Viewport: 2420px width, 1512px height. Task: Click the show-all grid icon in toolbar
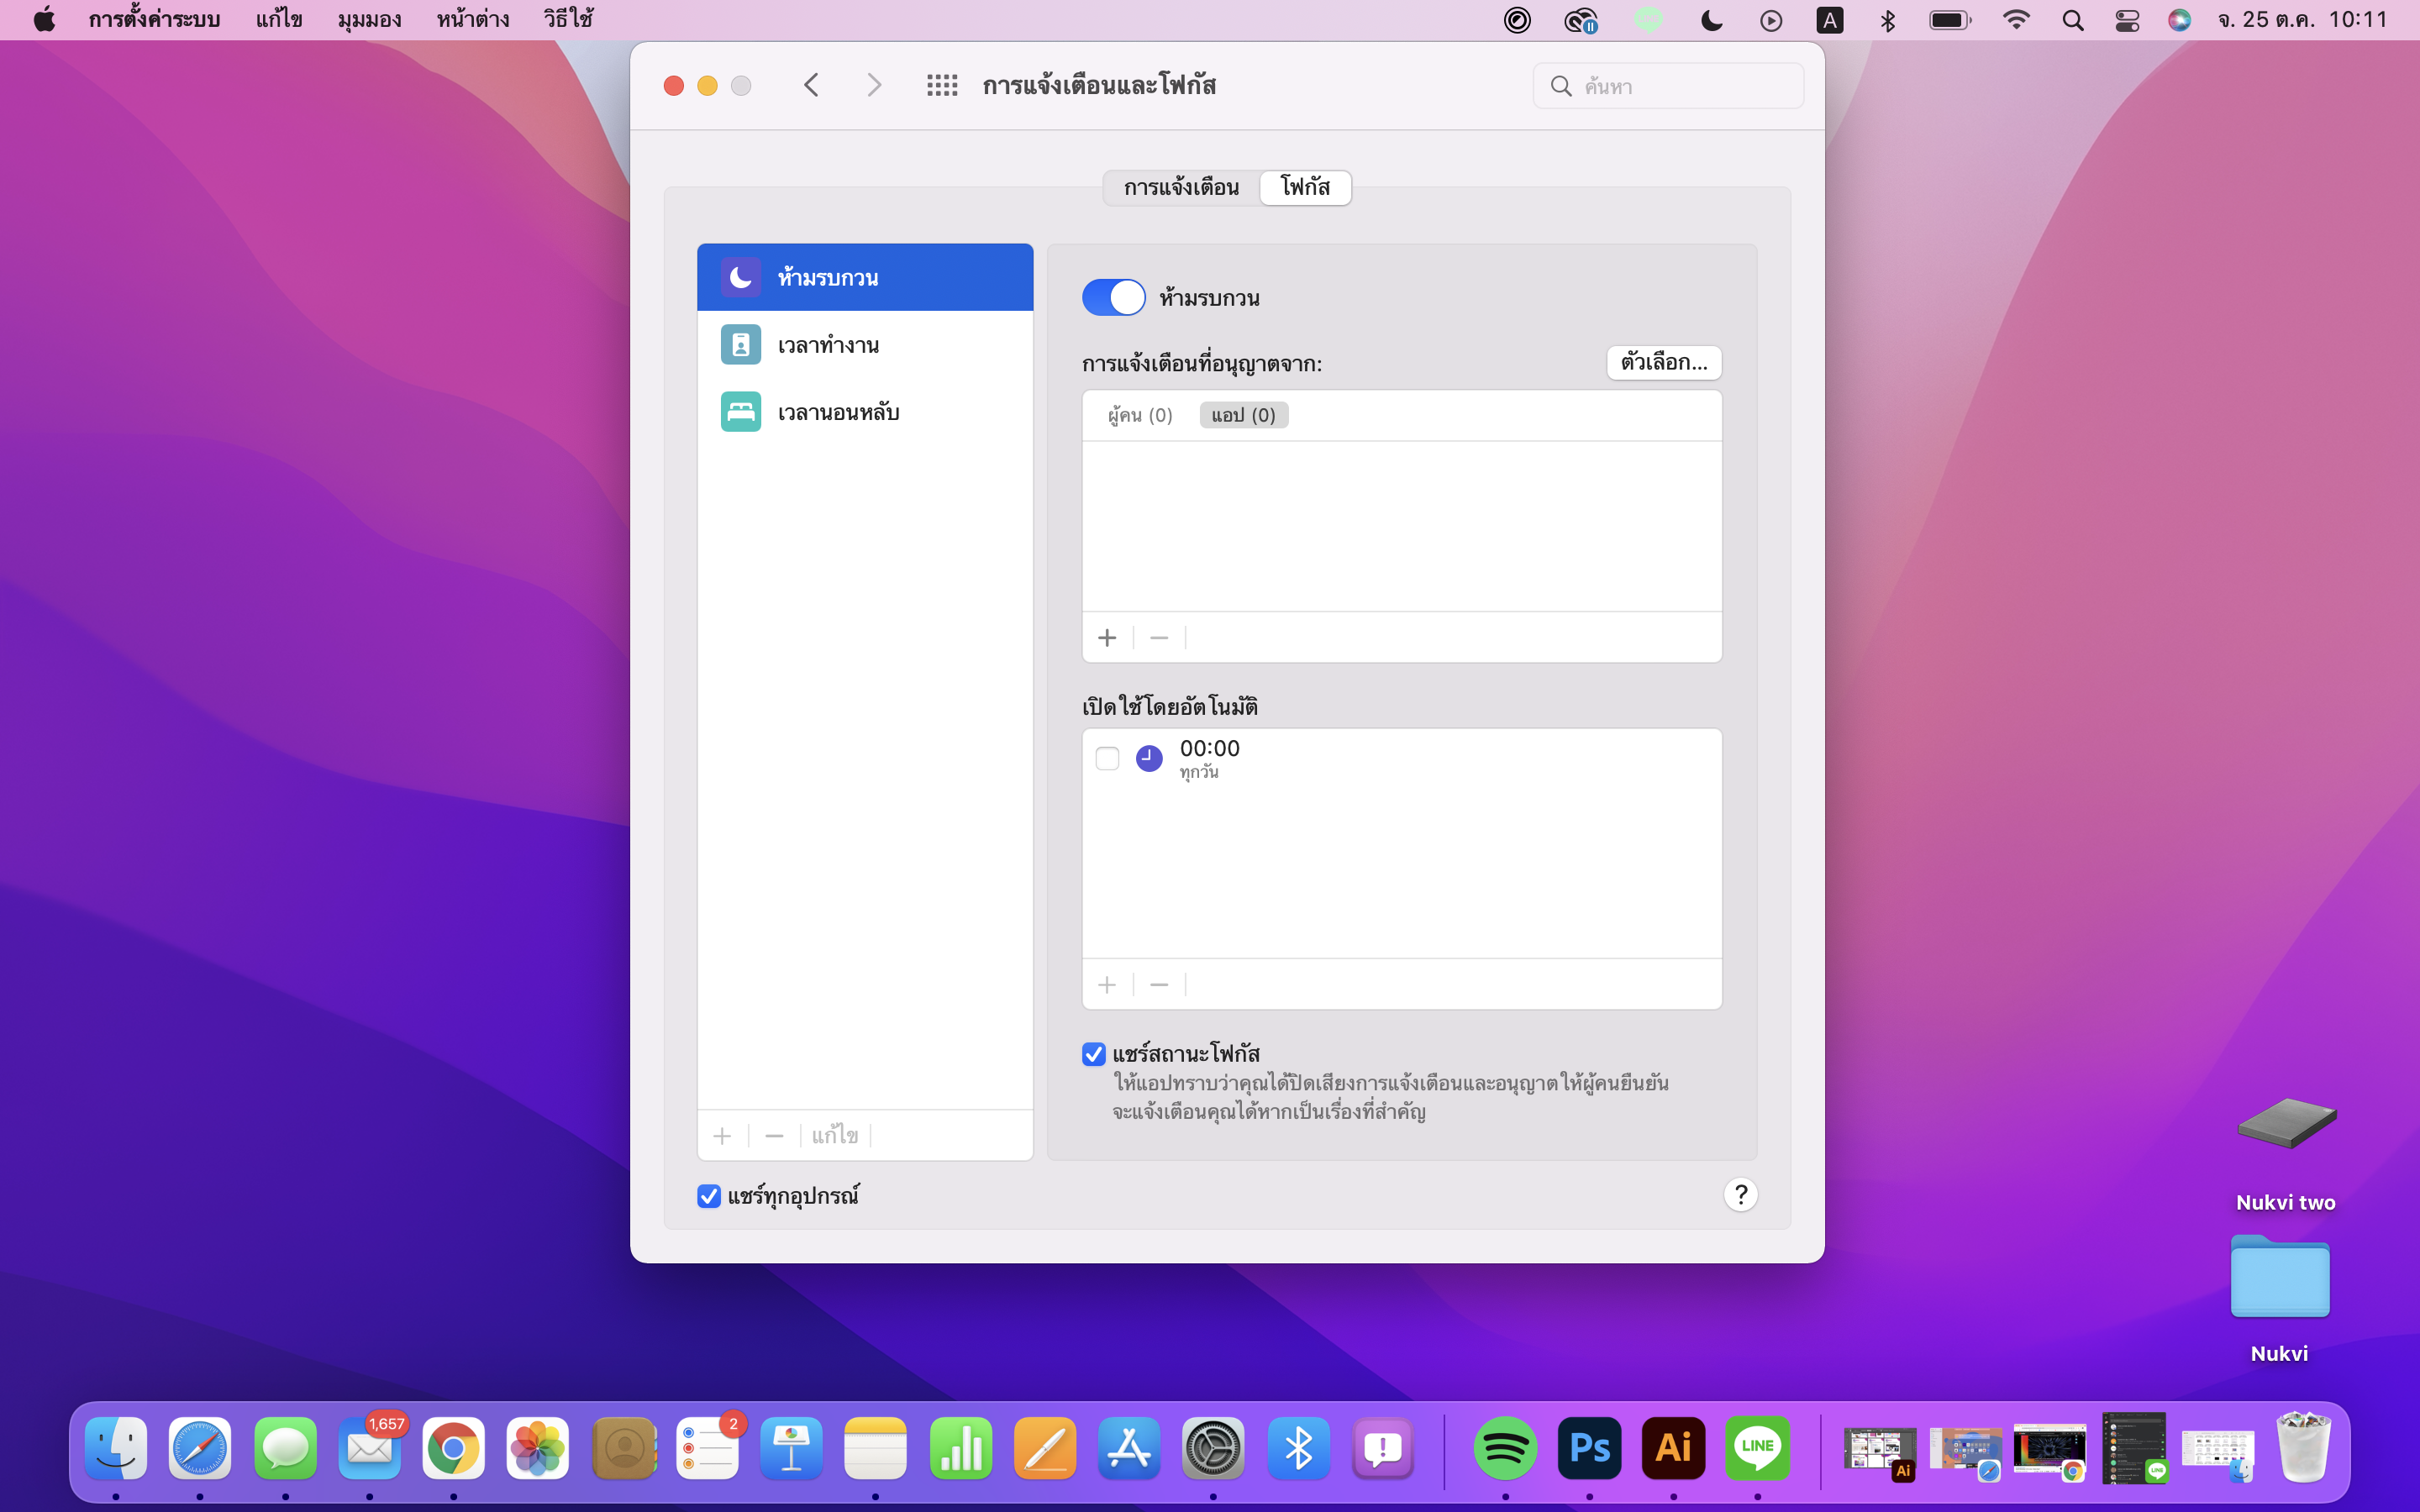941,86
